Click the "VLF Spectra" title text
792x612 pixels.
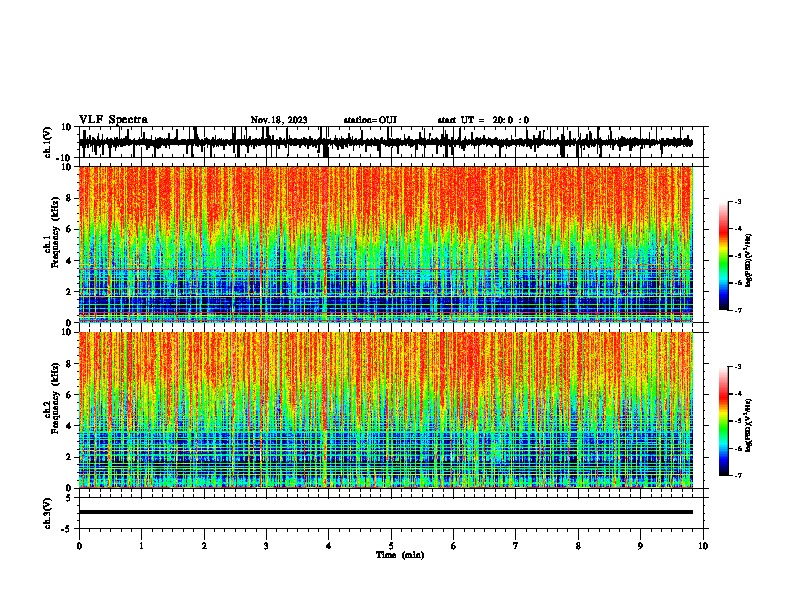(113, 120)
